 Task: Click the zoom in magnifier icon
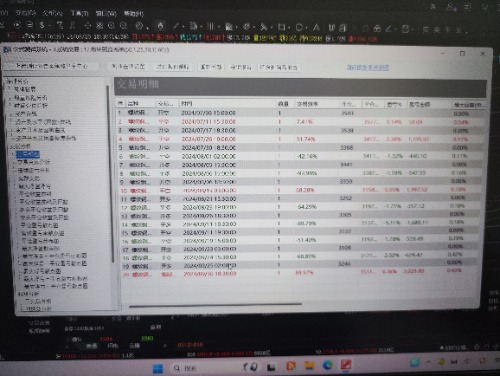112,26
